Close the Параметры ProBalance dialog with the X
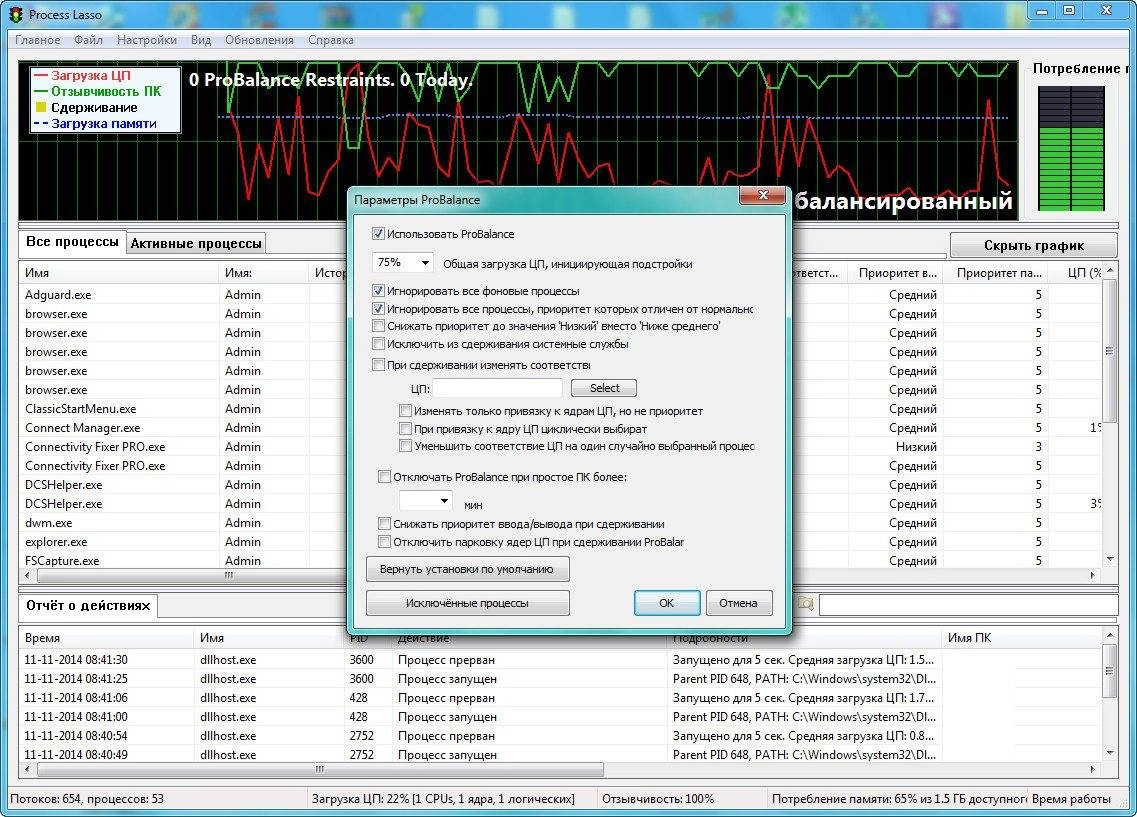The width and height of the screenshot is (1137, 817). [x=762, y=195]
